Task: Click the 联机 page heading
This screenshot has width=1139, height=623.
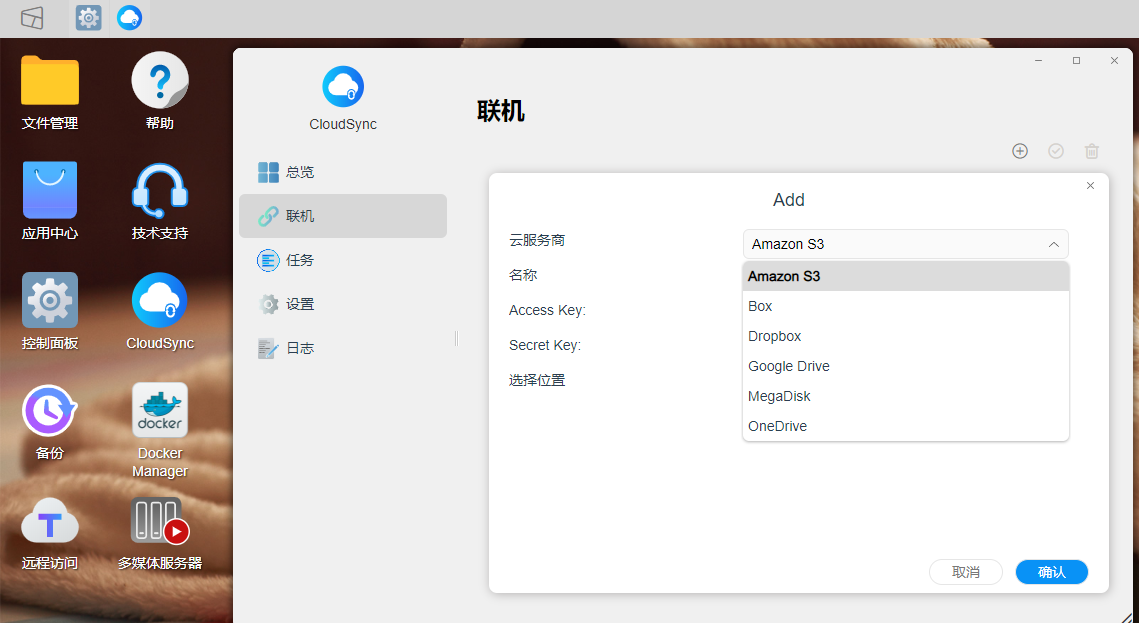Action: (x=500, y=111)
